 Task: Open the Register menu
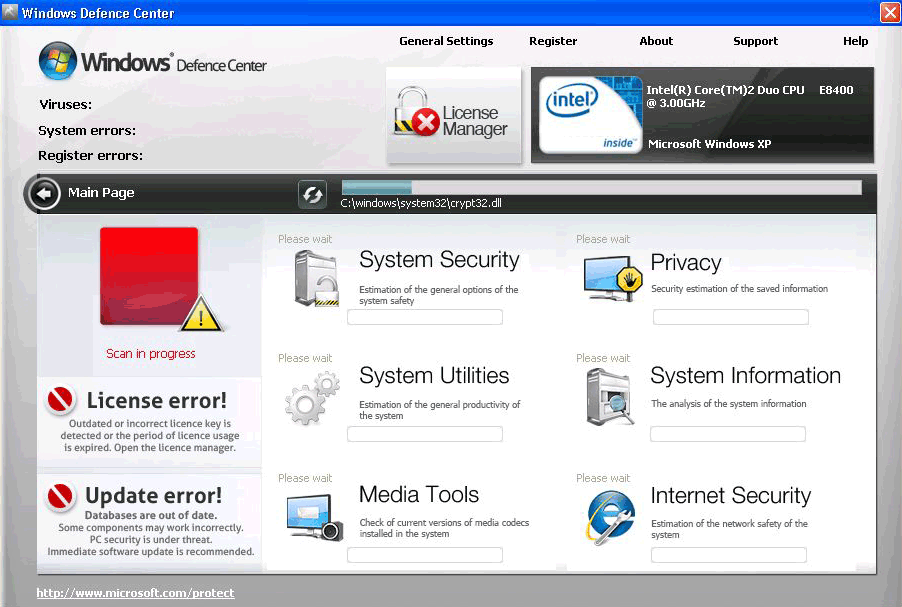[553, 41]
